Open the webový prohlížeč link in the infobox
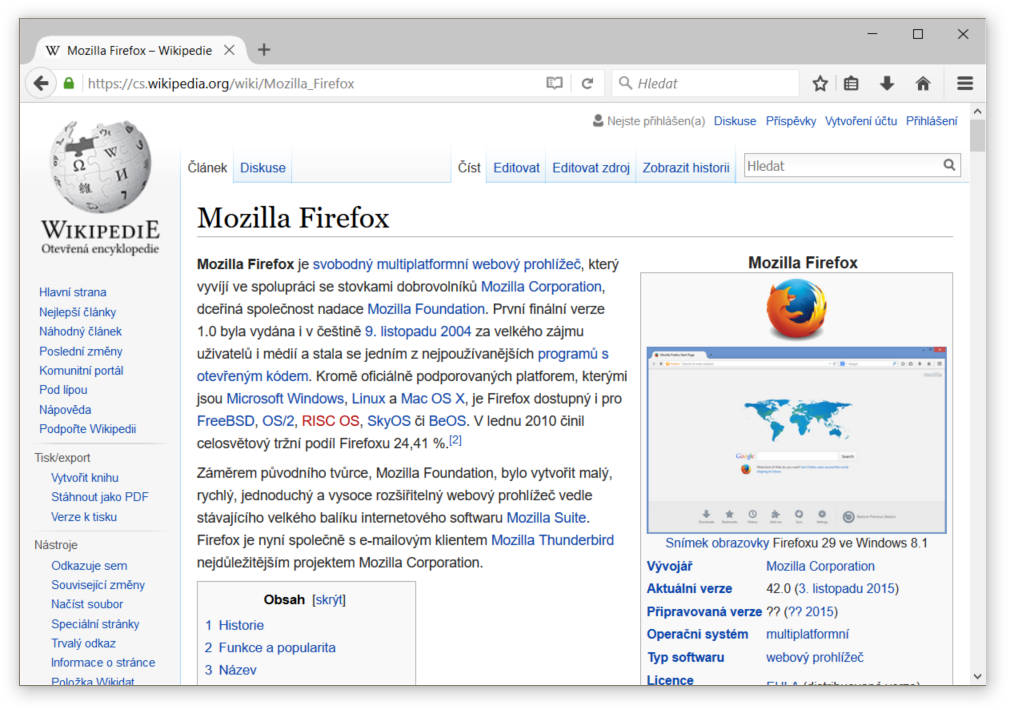The width and height of the screenshot is (1010, 710). 815,657
